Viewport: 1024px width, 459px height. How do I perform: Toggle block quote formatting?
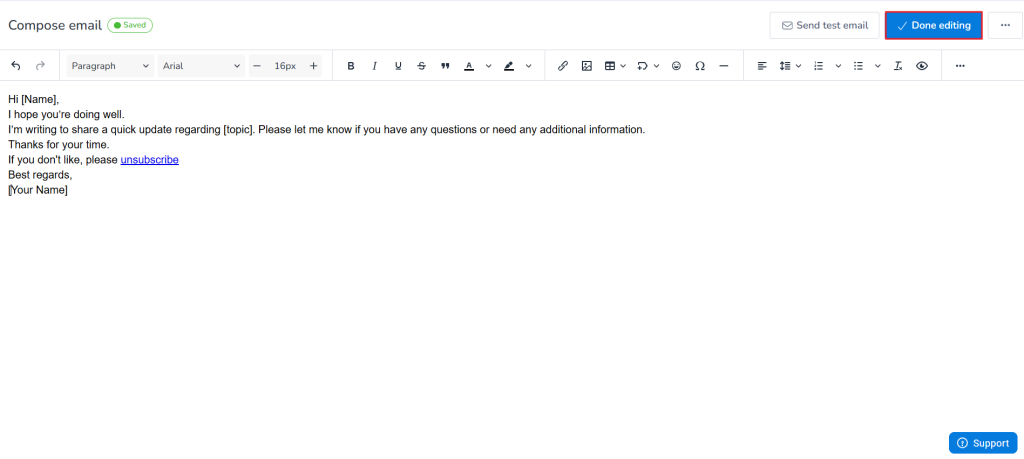pyautogui.click(x=445, y=66)
